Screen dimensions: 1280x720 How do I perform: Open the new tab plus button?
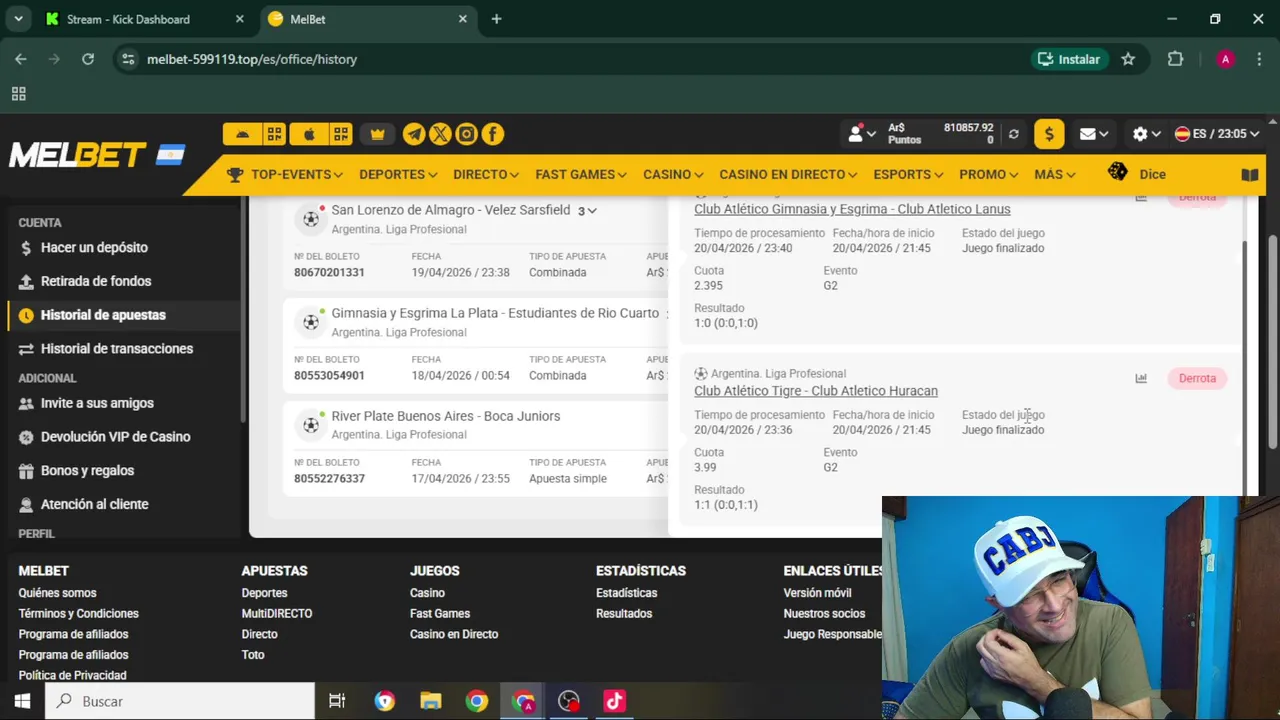[x=496, y=19]
